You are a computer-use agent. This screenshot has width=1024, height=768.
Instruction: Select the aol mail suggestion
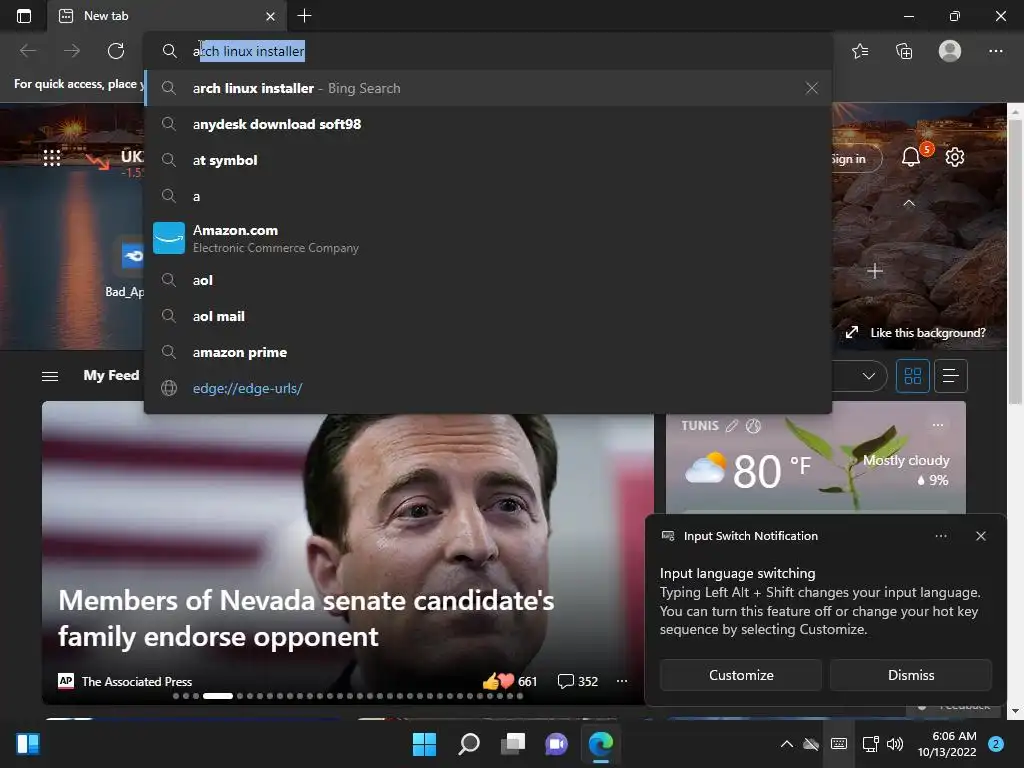pos(487,316)
